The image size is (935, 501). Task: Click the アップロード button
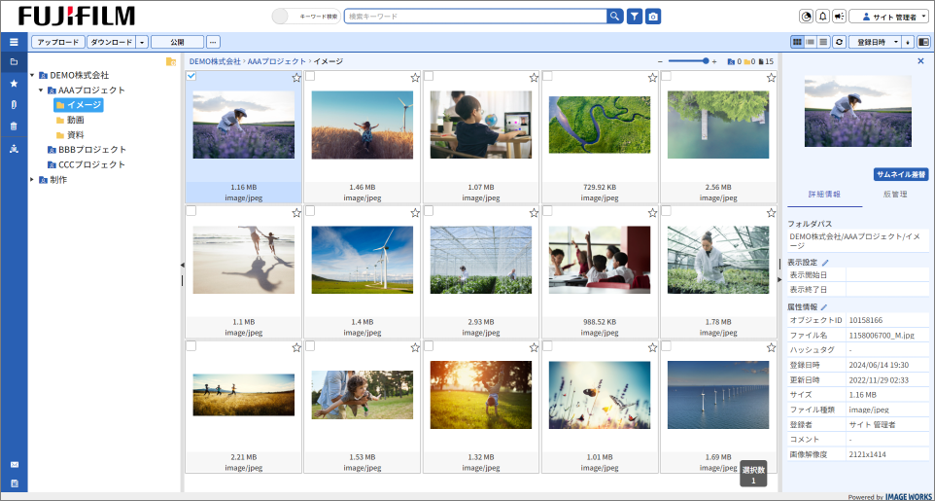58,42
